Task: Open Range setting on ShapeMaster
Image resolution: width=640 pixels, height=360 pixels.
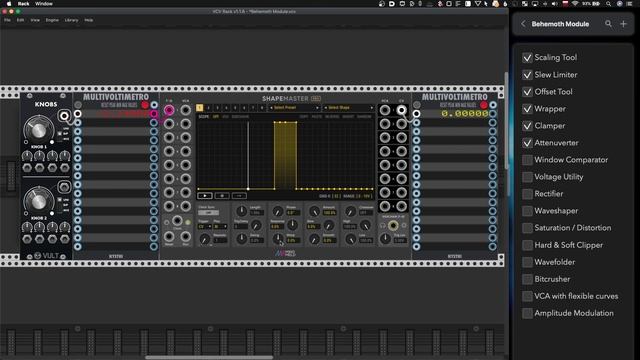Action: (357, 196)
